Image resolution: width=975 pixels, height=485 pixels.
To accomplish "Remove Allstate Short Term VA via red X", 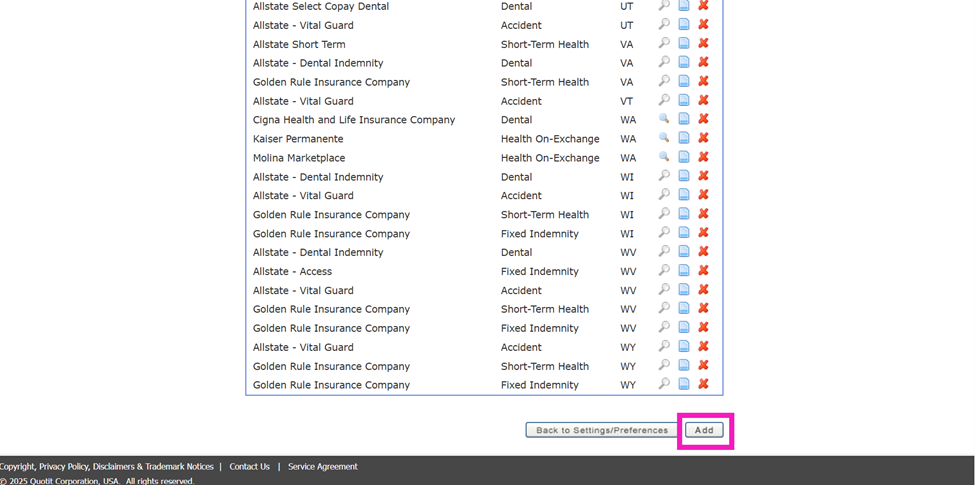I will tap(703, 43).
